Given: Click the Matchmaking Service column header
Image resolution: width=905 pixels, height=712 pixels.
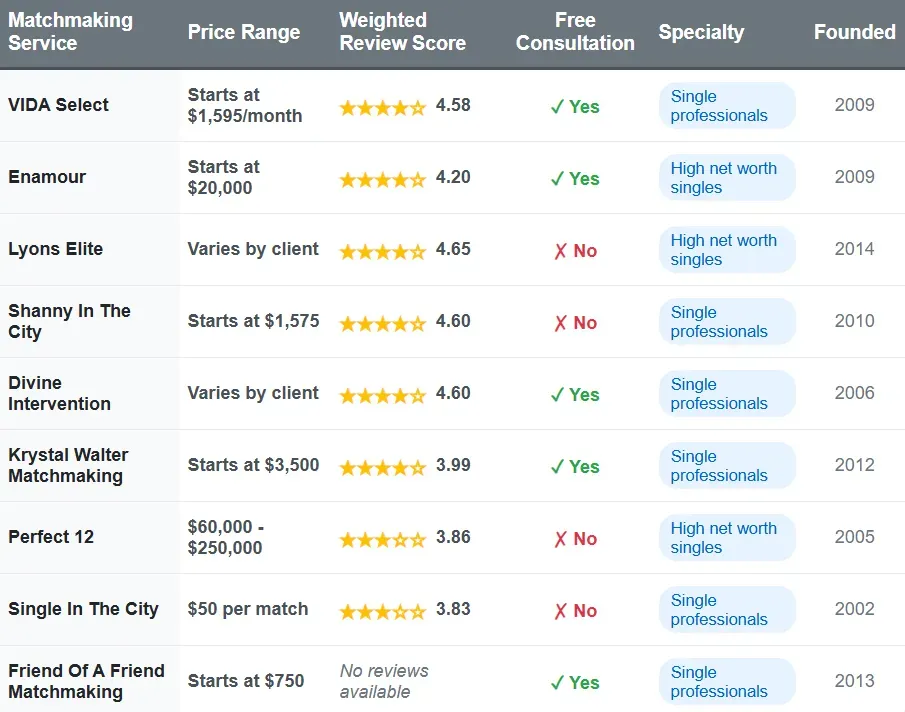Looking at the screenshot, I should point(70,32).
